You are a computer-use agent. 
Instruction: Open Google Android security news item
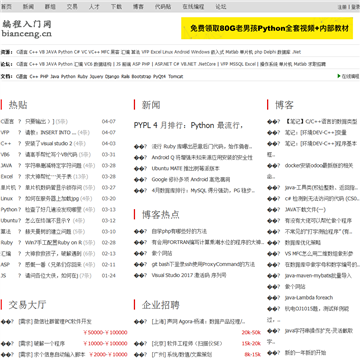pyautogui.click(x=191, y=179)
